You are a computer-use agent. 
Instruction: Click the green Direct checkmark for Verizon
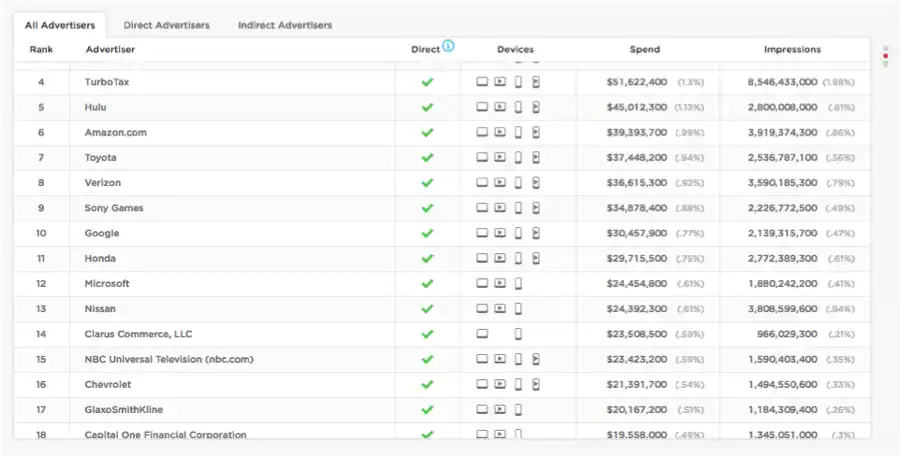[427, 183]
